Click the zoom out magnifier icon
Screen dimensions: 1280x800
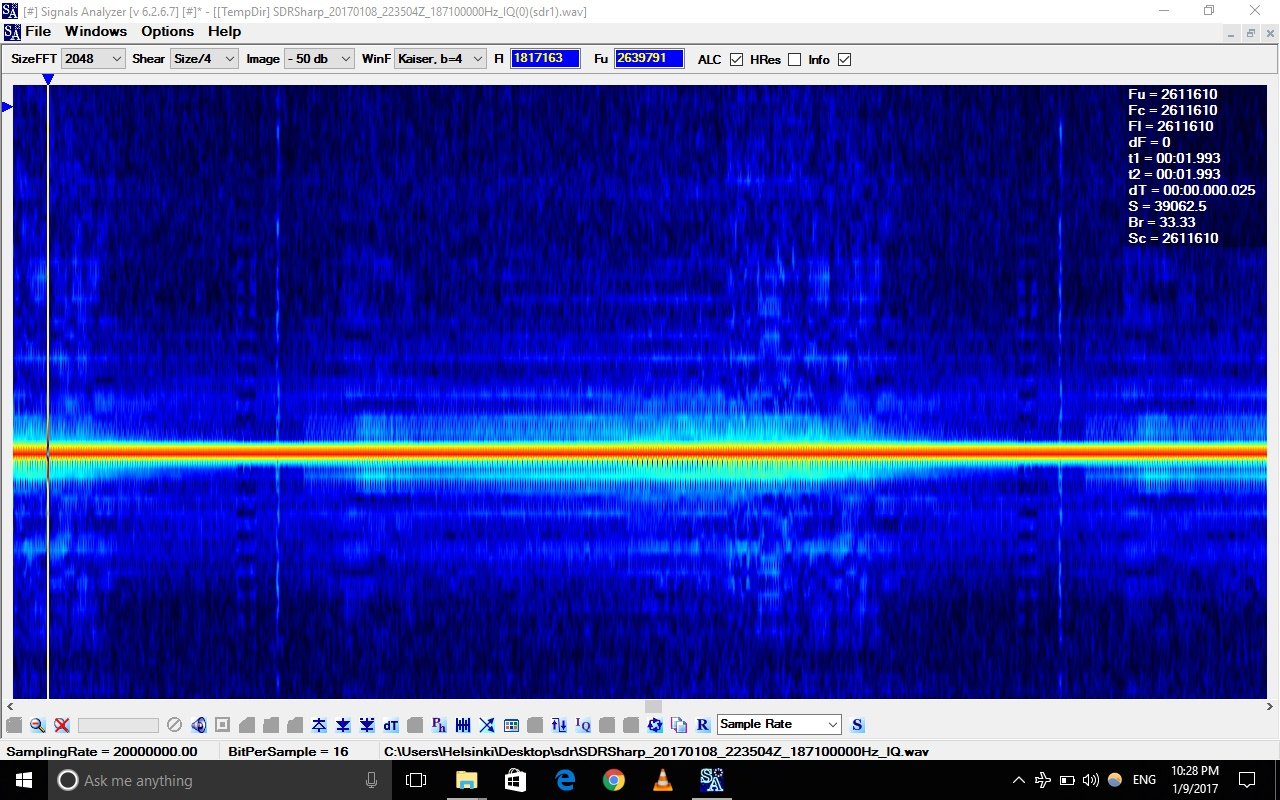[x=37, y=725]
